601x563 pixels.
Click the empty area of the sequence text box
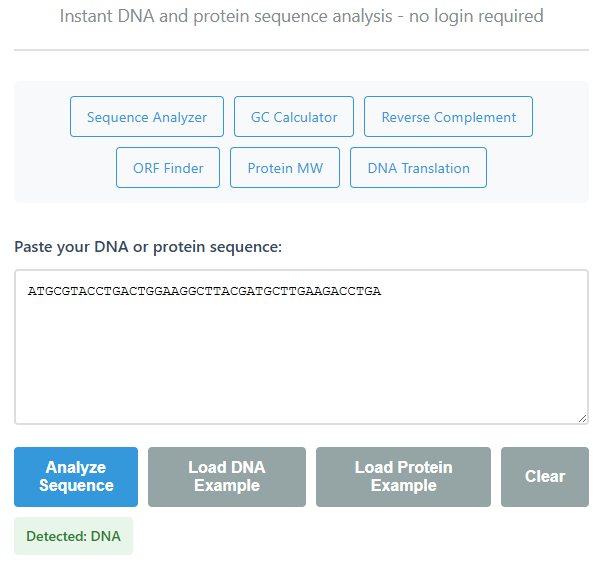click(300, 370)
